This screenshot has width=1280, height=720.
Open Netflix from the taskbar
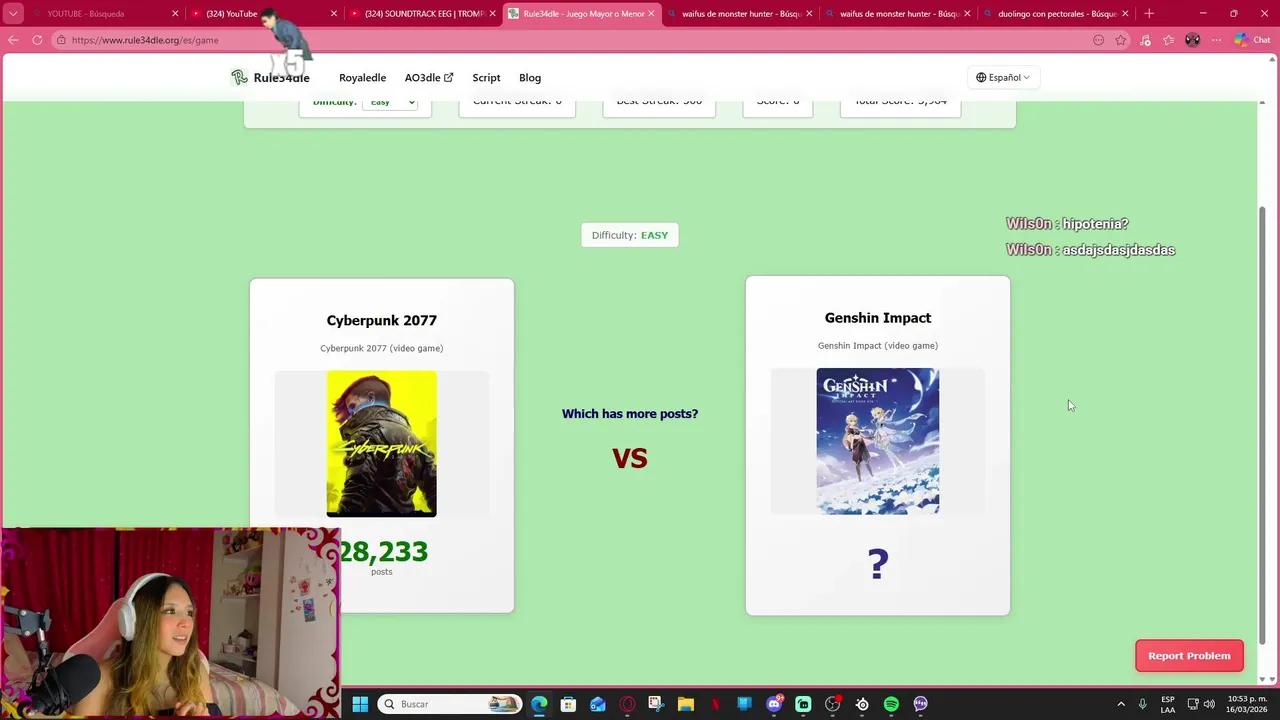(x=715, y=704)
